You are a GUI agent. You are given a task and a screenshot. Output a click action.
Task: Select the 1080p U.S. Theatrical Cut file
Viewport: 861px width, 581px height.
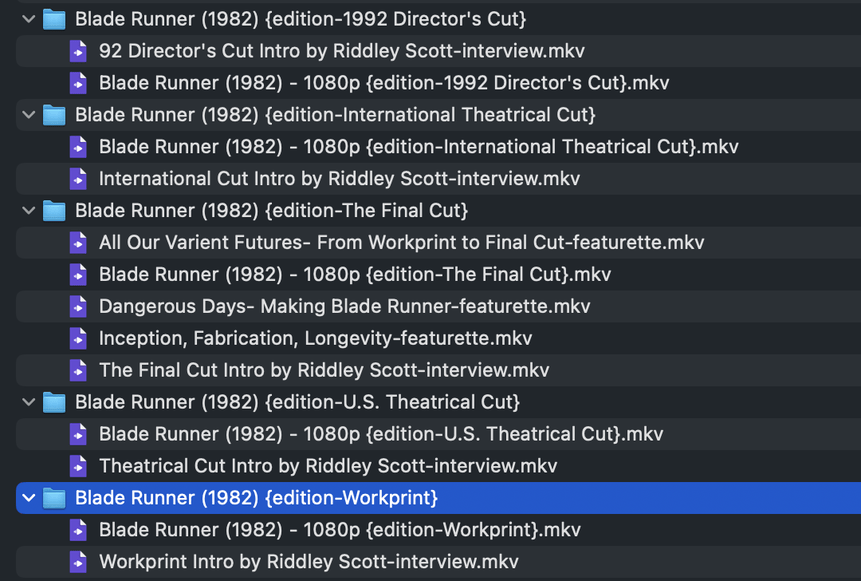click(381, 434)
